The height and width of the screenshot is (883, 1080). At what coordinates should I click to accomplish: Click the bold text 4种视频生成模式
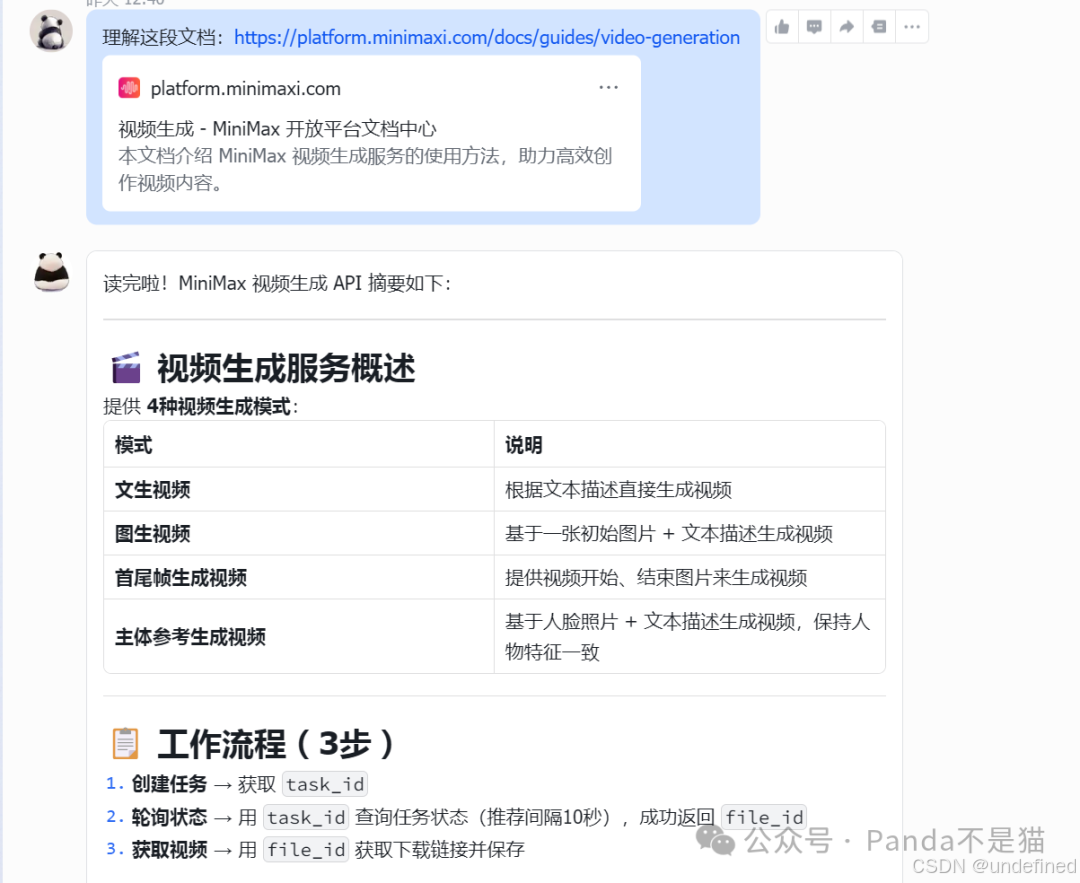(219, 406)
